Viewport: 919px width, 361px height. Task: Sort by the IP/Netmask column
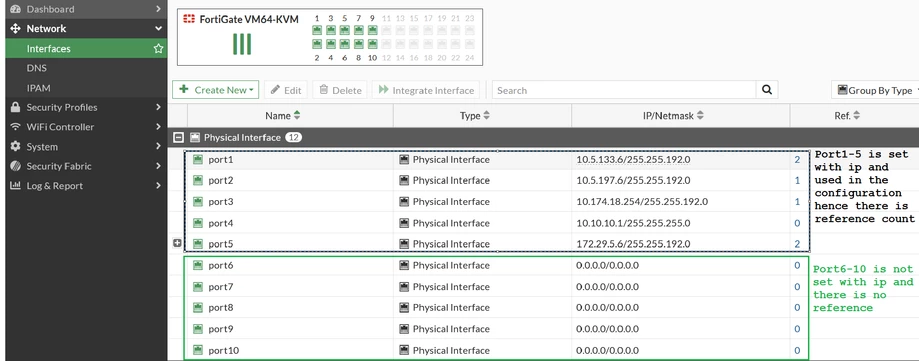[x=681, y=115]
